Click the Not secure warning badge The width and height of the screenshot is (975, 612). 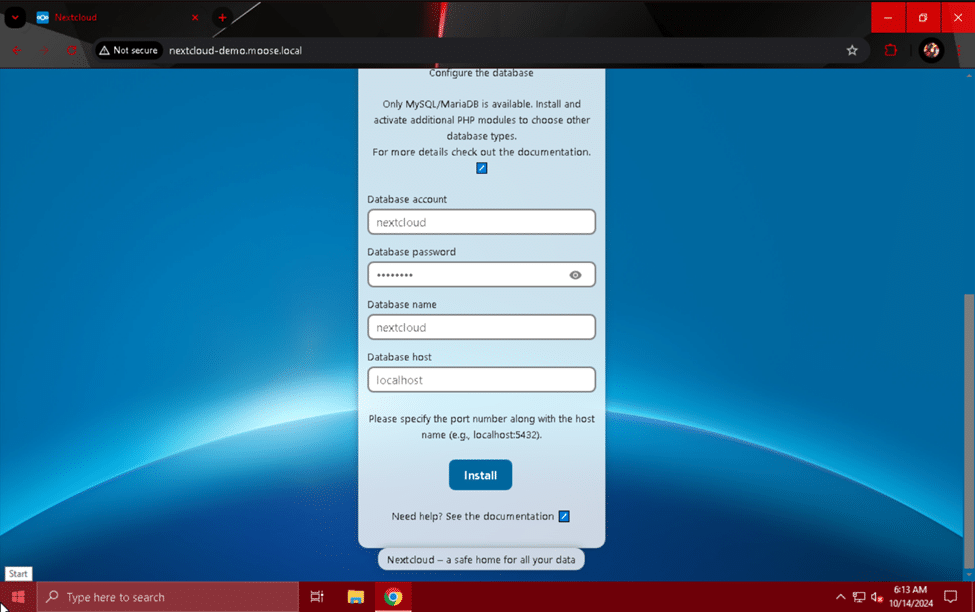(129, 50)
